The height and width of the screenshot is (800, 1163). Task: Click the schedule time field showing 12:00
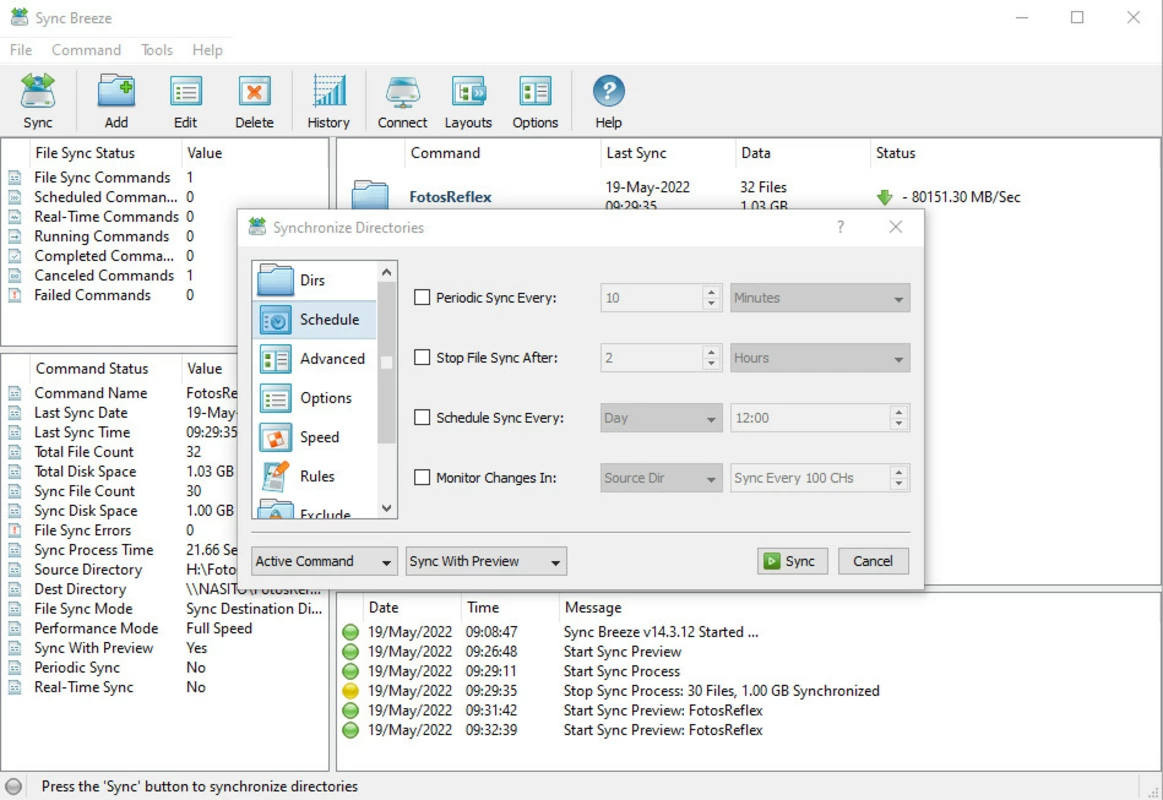click(810, 418)
